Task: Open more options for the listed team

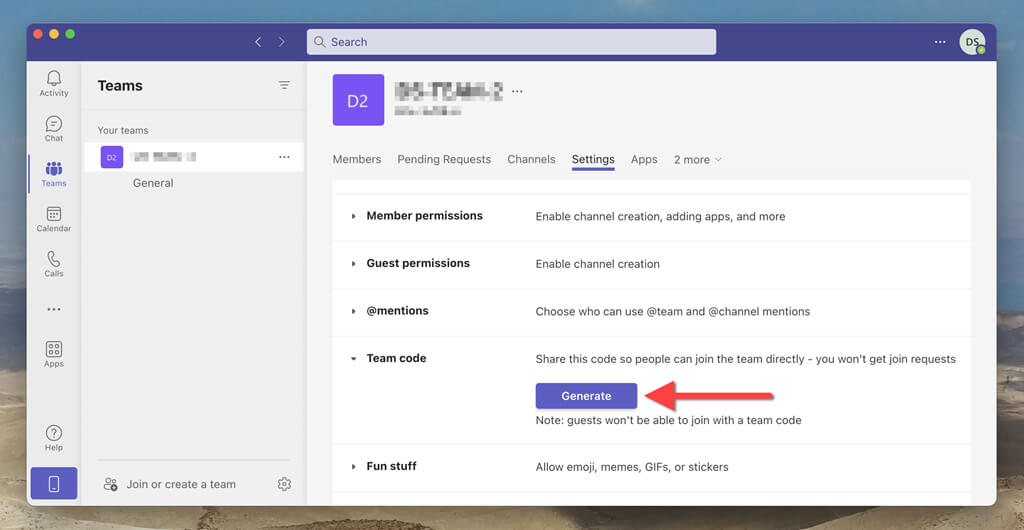Action: tap(284, 157)
